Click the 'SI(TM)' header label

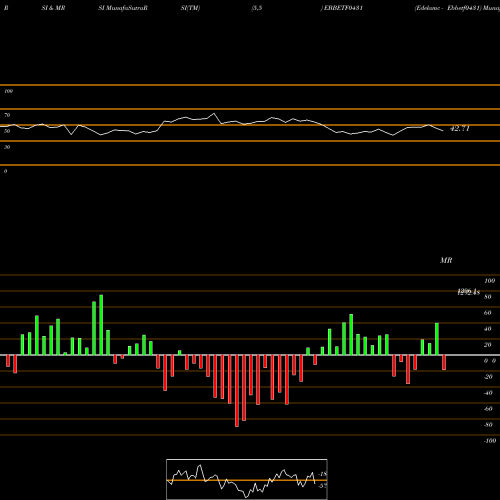coord(190,8)
